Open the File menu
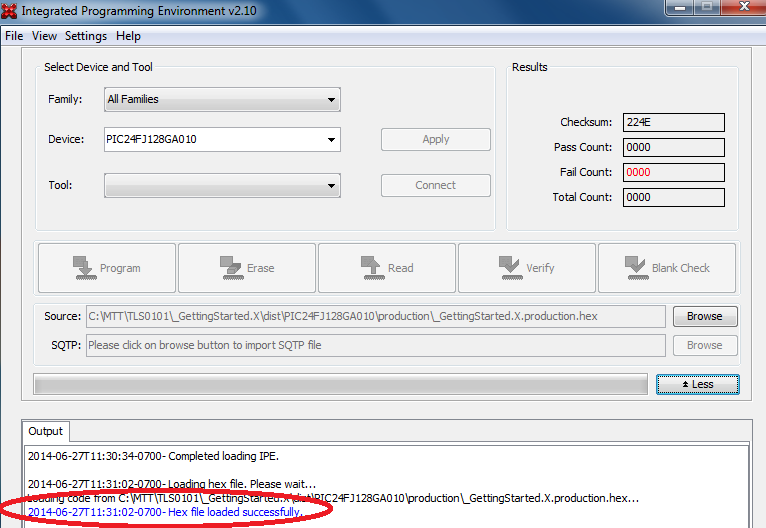 pyautogui.click(x=14, y=36)
